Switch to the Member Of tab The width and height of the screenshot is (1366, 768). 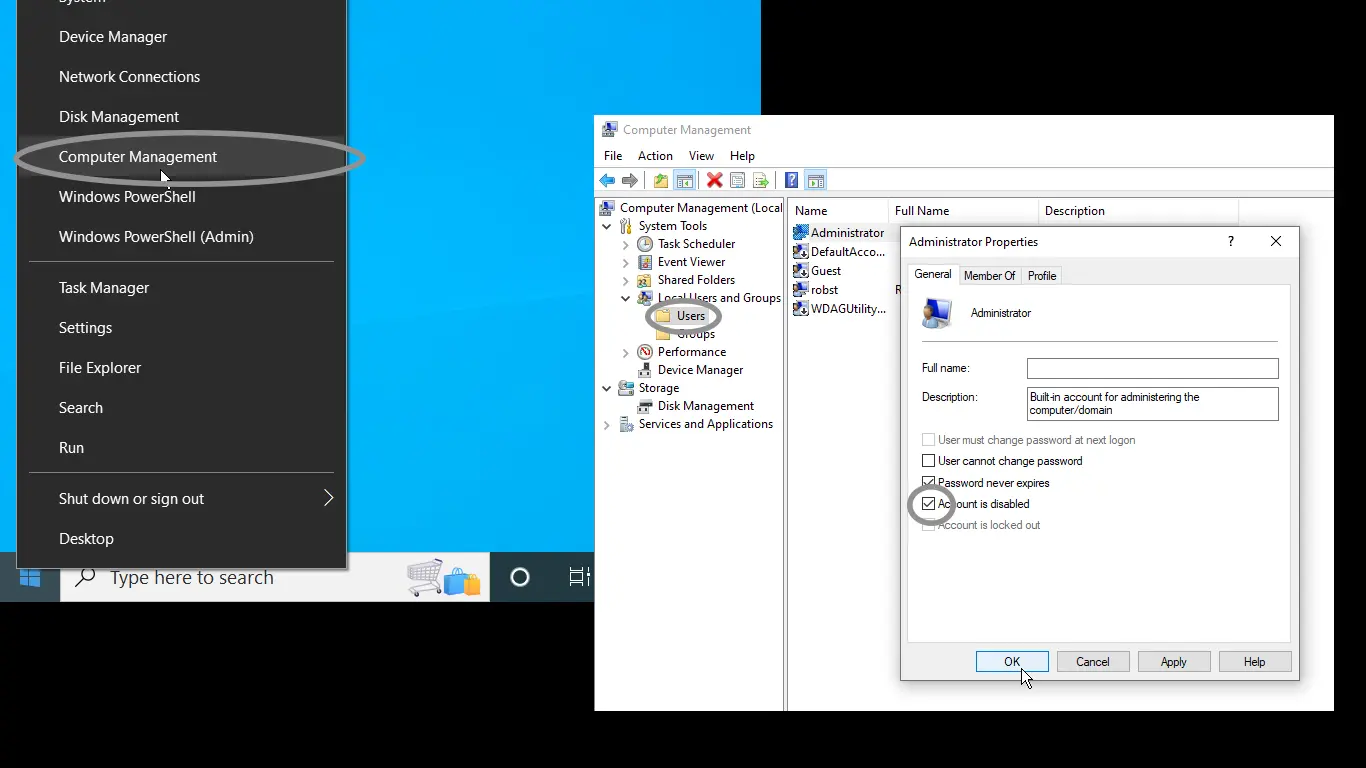click(989, 276)
